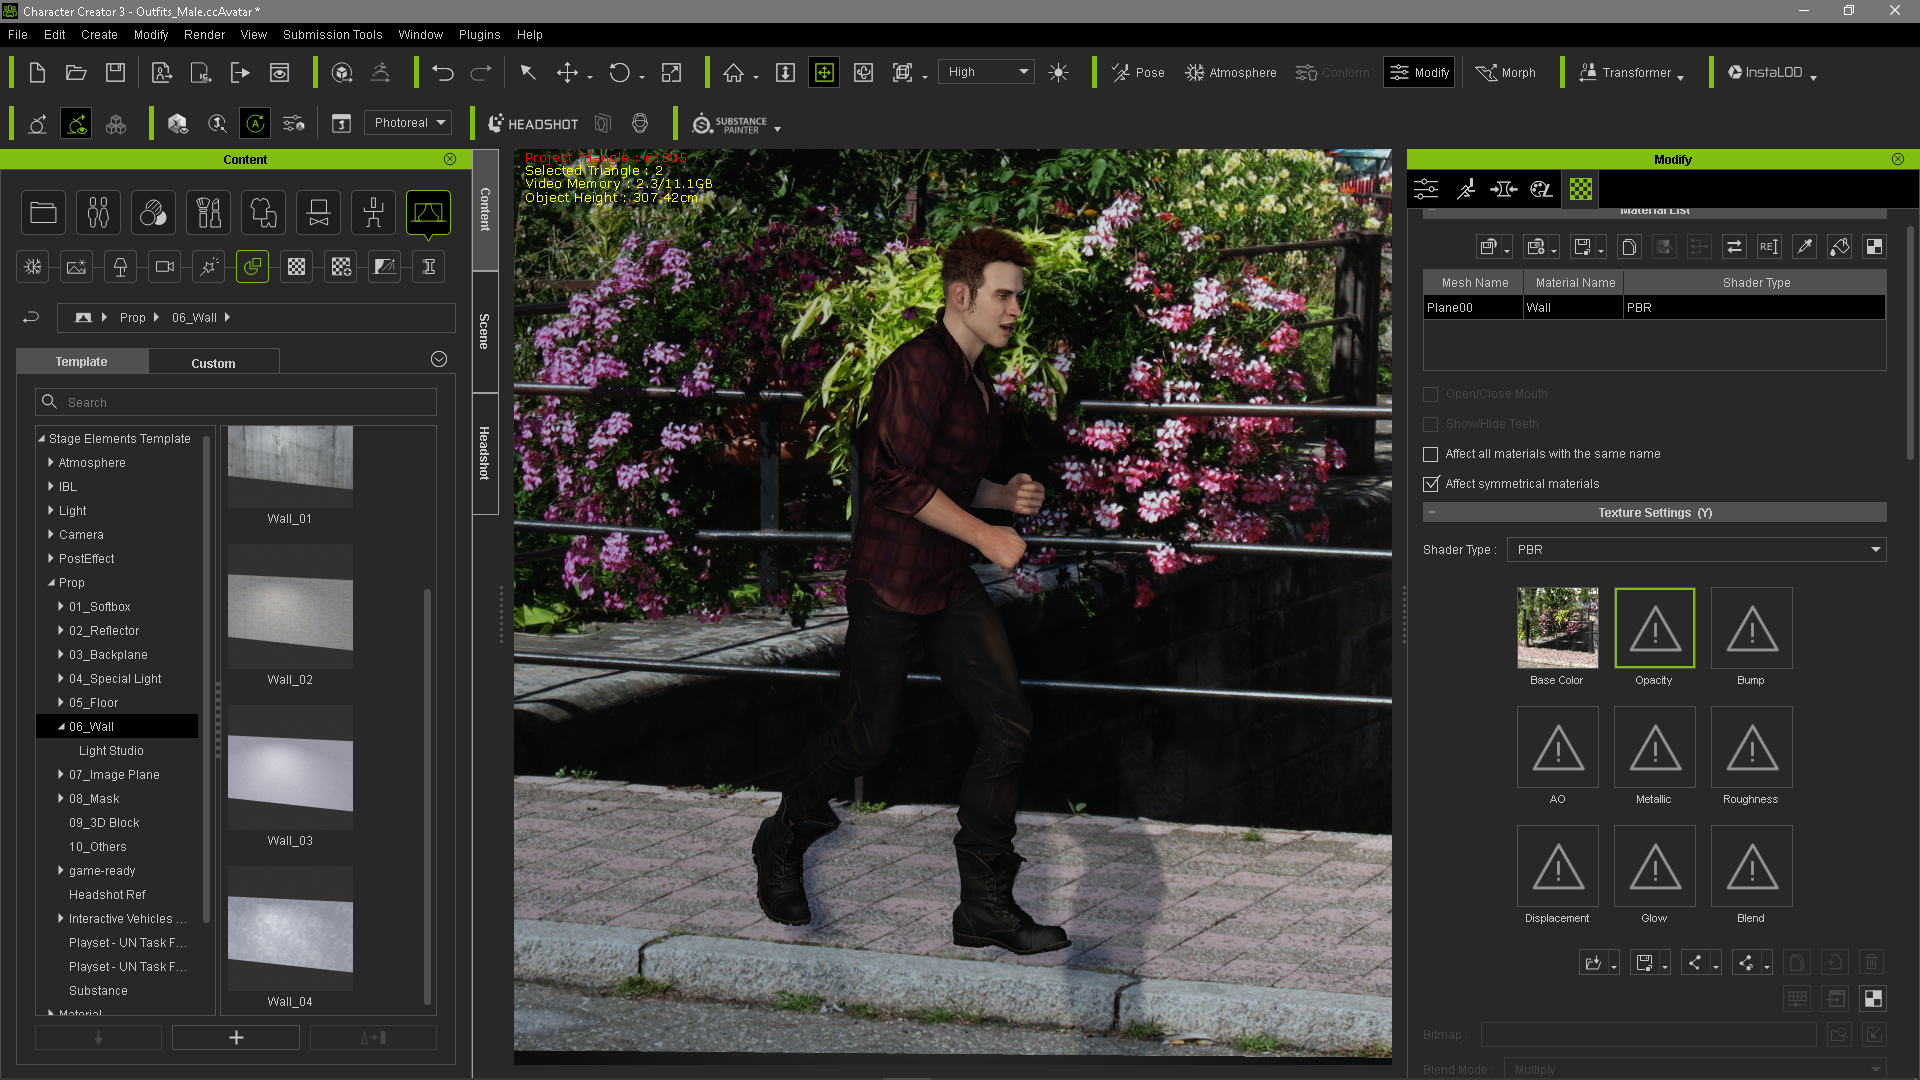Switch to the Scene side tab
The image size is (1920, 1080).
click(x=485, y=331)
